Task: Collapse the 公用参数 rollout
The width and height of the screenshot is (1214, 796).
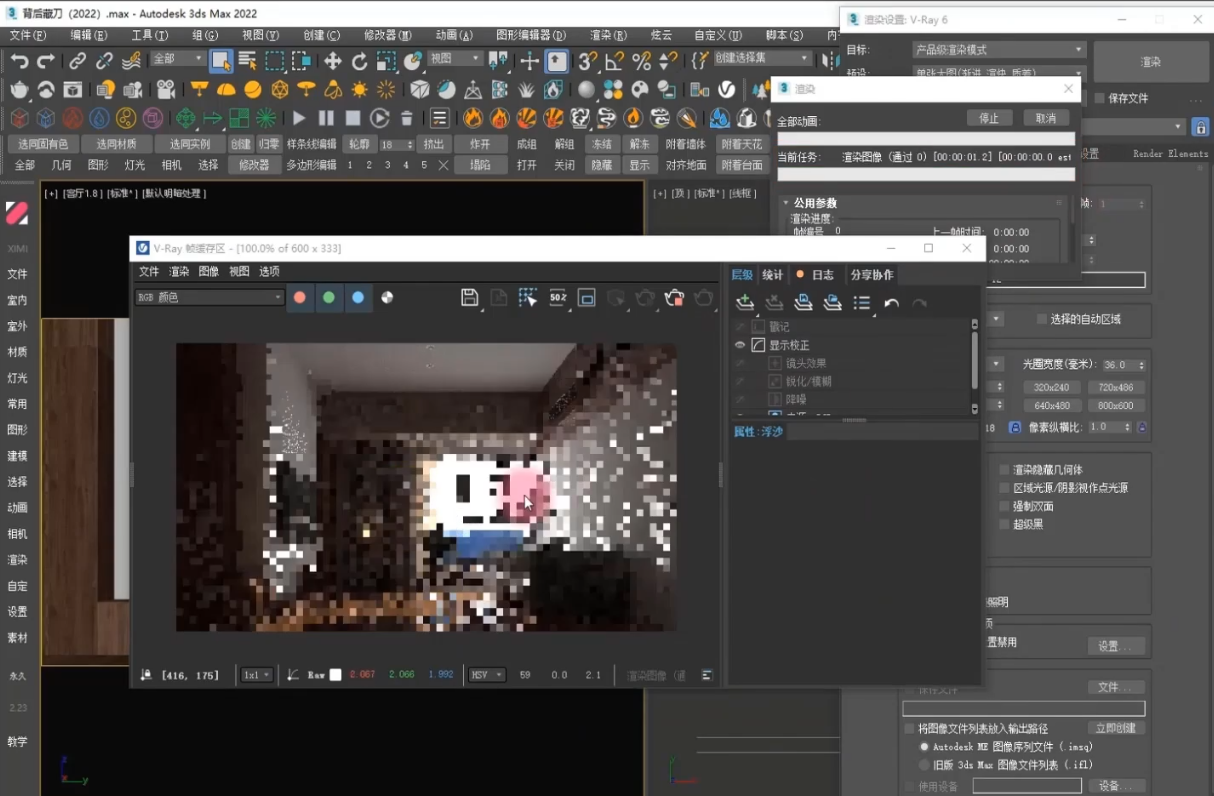Action: tap(786, 203)
